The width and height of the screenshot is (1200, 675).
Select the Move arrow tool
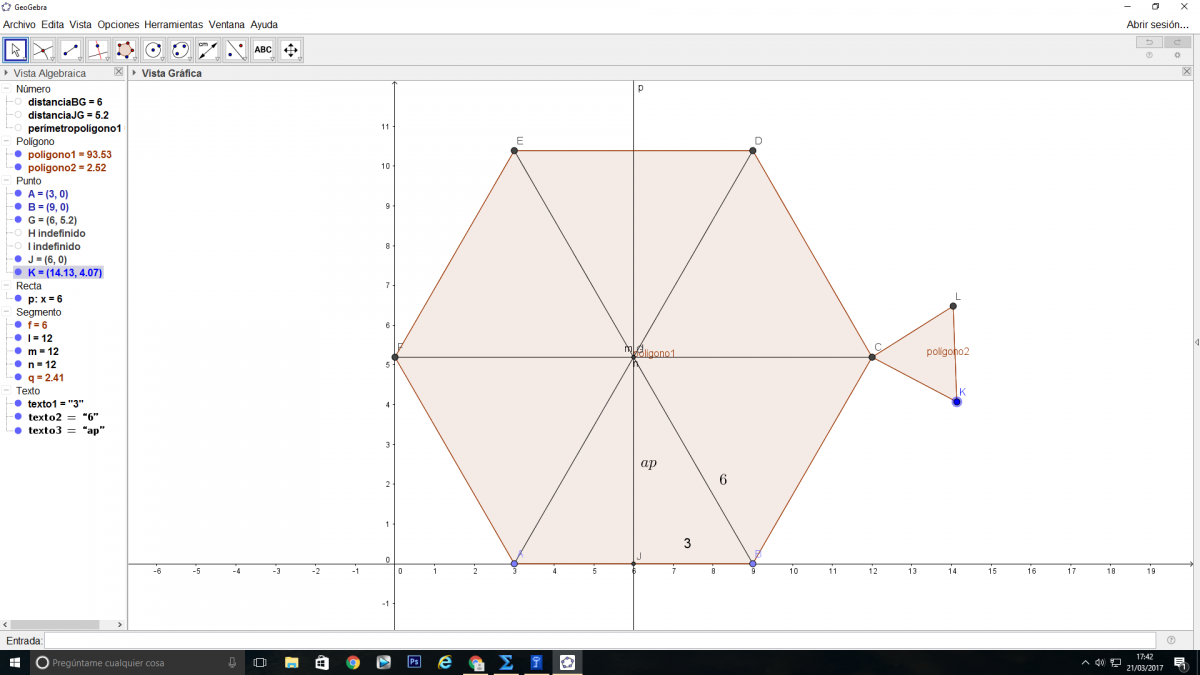[x=16, y=50]
